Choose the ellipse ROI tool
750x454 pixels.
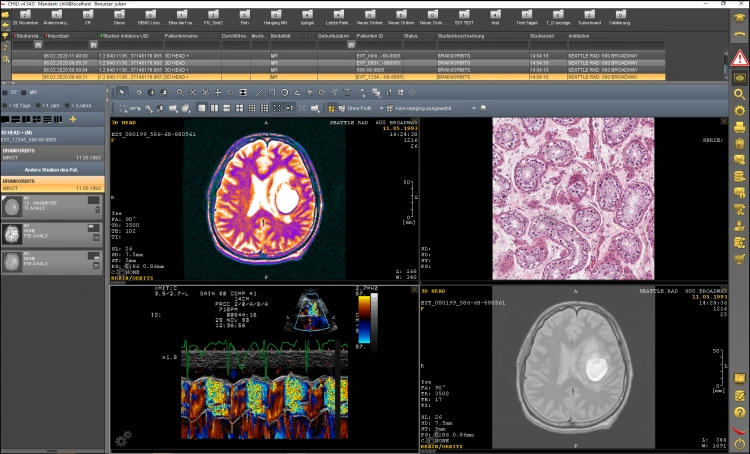[x=284, y=93]
